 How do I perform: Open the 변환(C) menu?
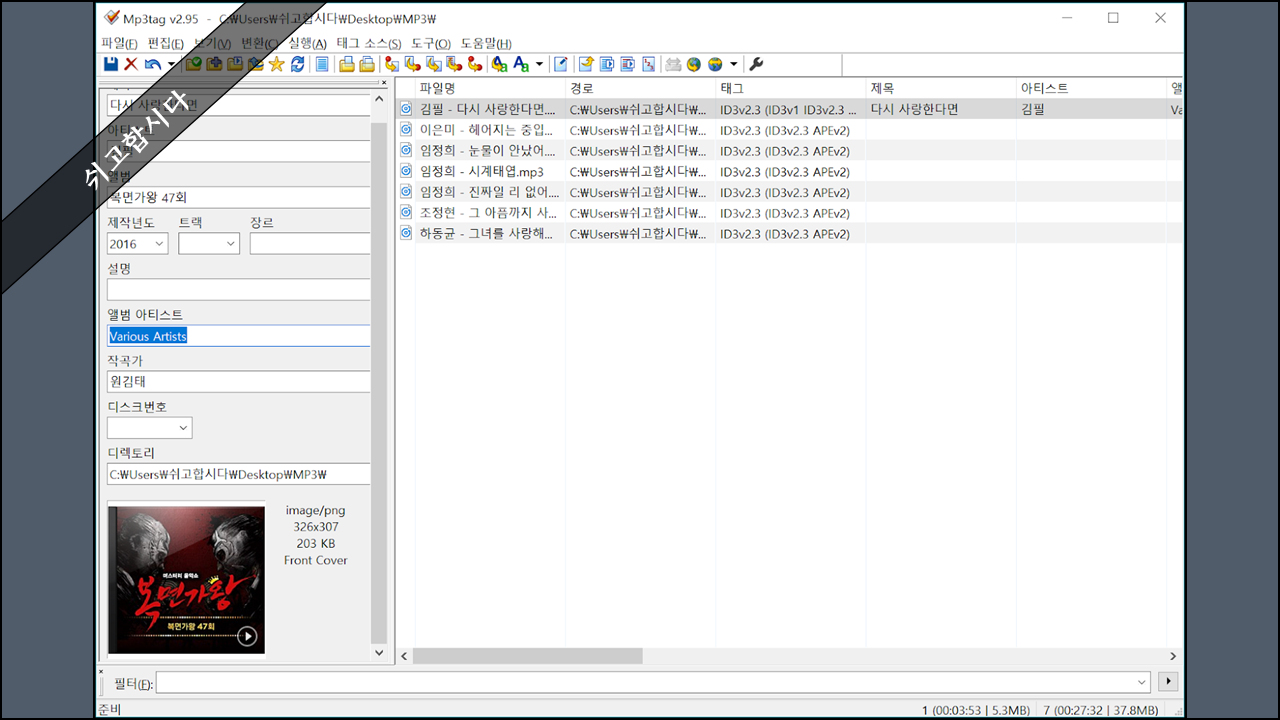click(x=260, y=43)
